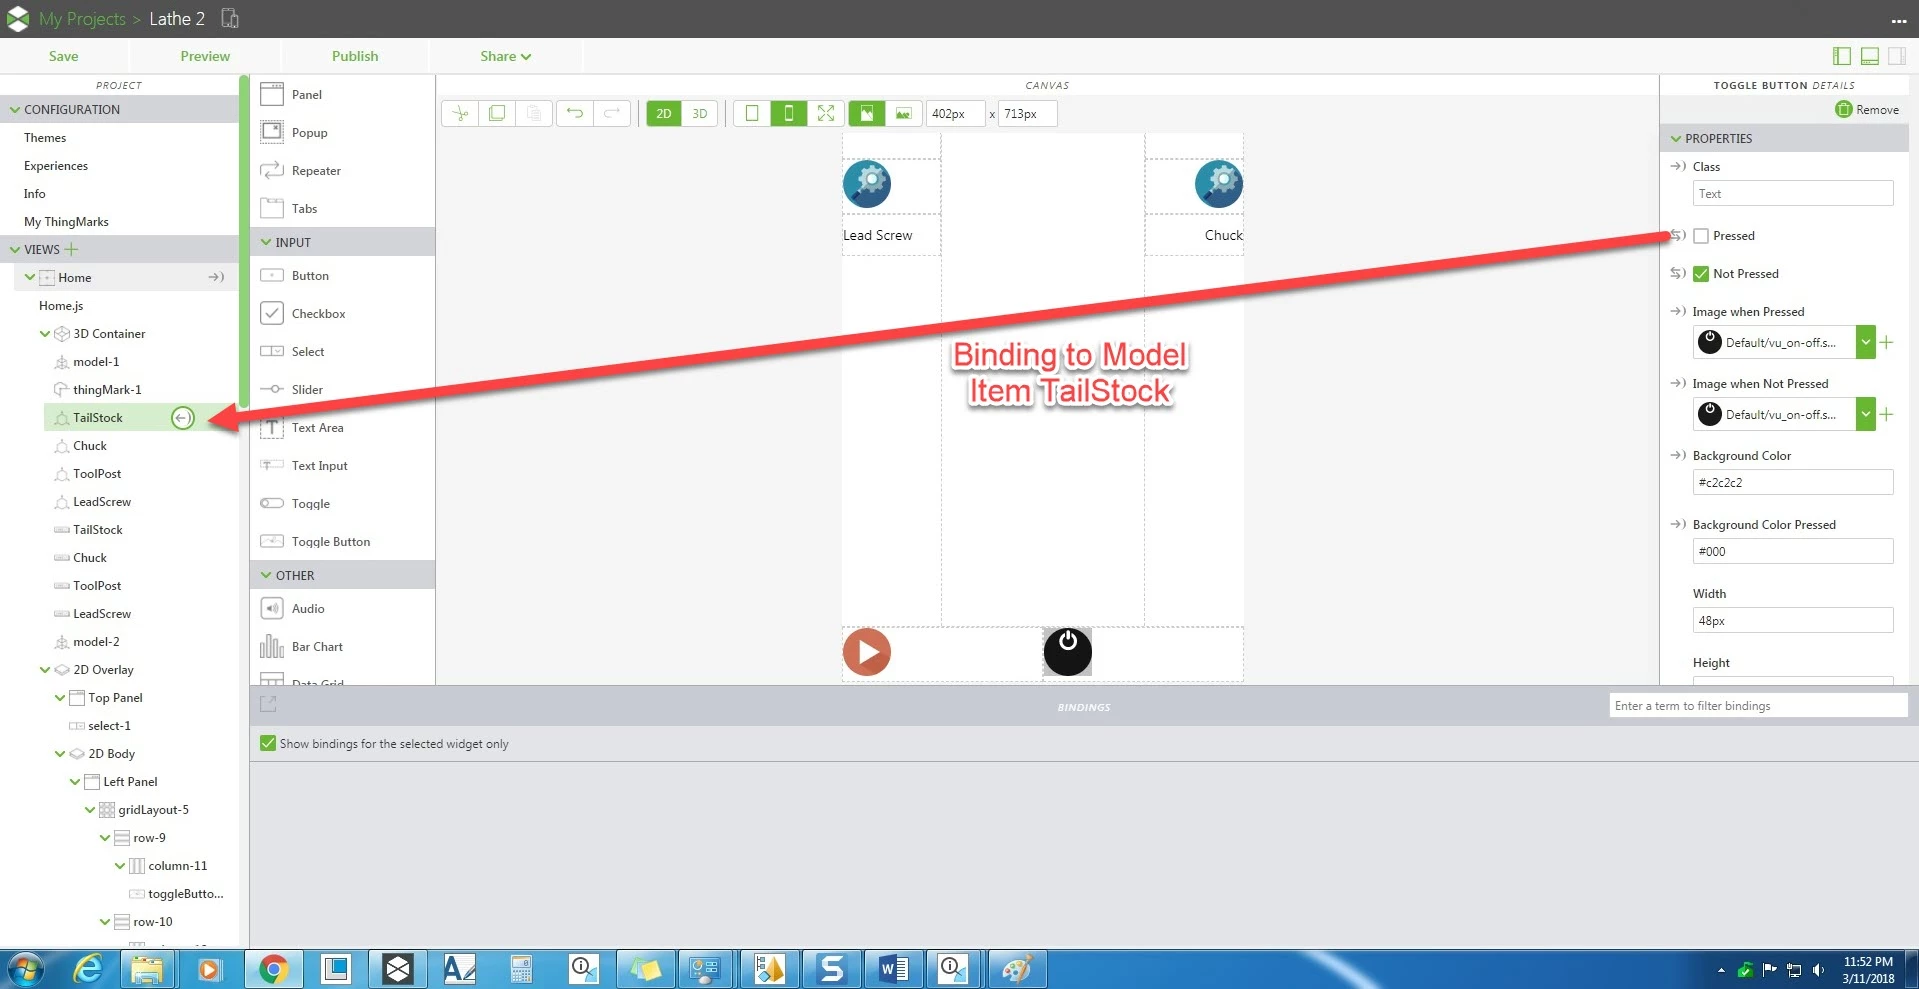Image resolution: width=1919 pixels, height=989 pixels.
Task: Click the Lead Screw gear image on canvas
Action: 867,184
